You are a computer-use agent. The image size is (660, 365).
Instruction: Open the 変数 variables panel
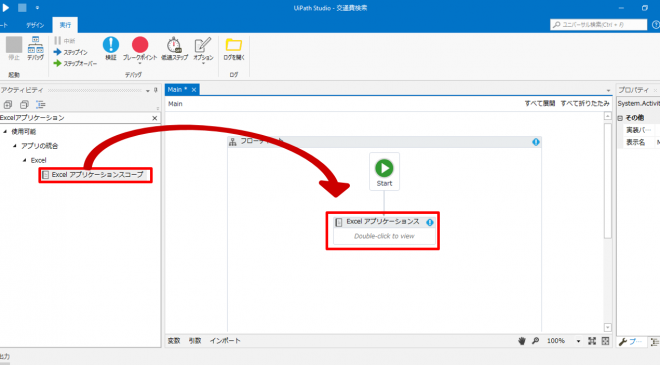coord(174,341)
